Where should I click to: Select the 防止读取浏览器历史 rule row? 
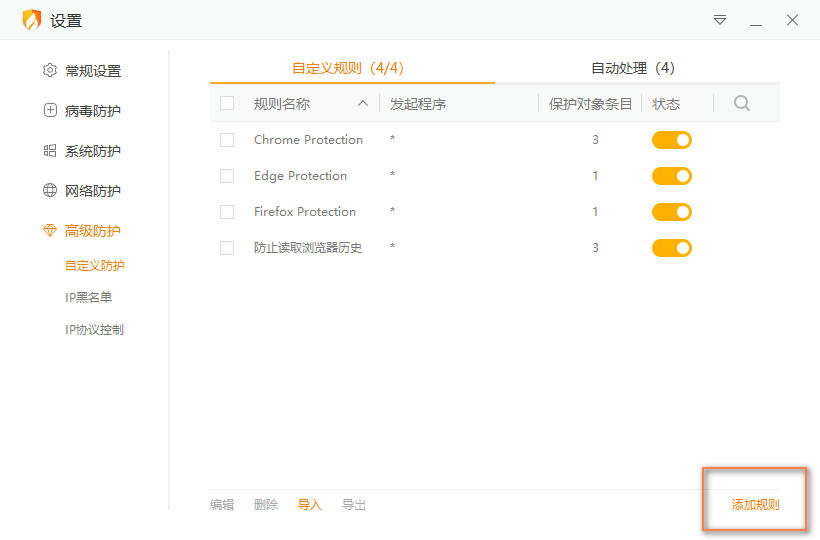click(x=308, y=248)
